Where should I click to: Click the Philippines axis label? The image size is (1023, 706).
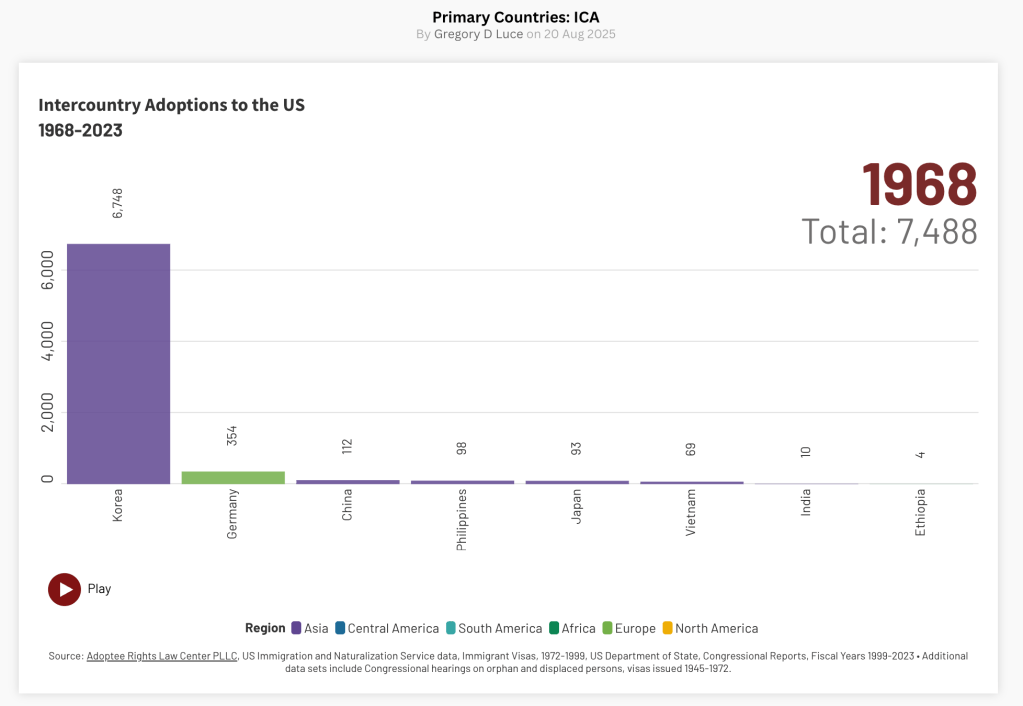(461, 519)
